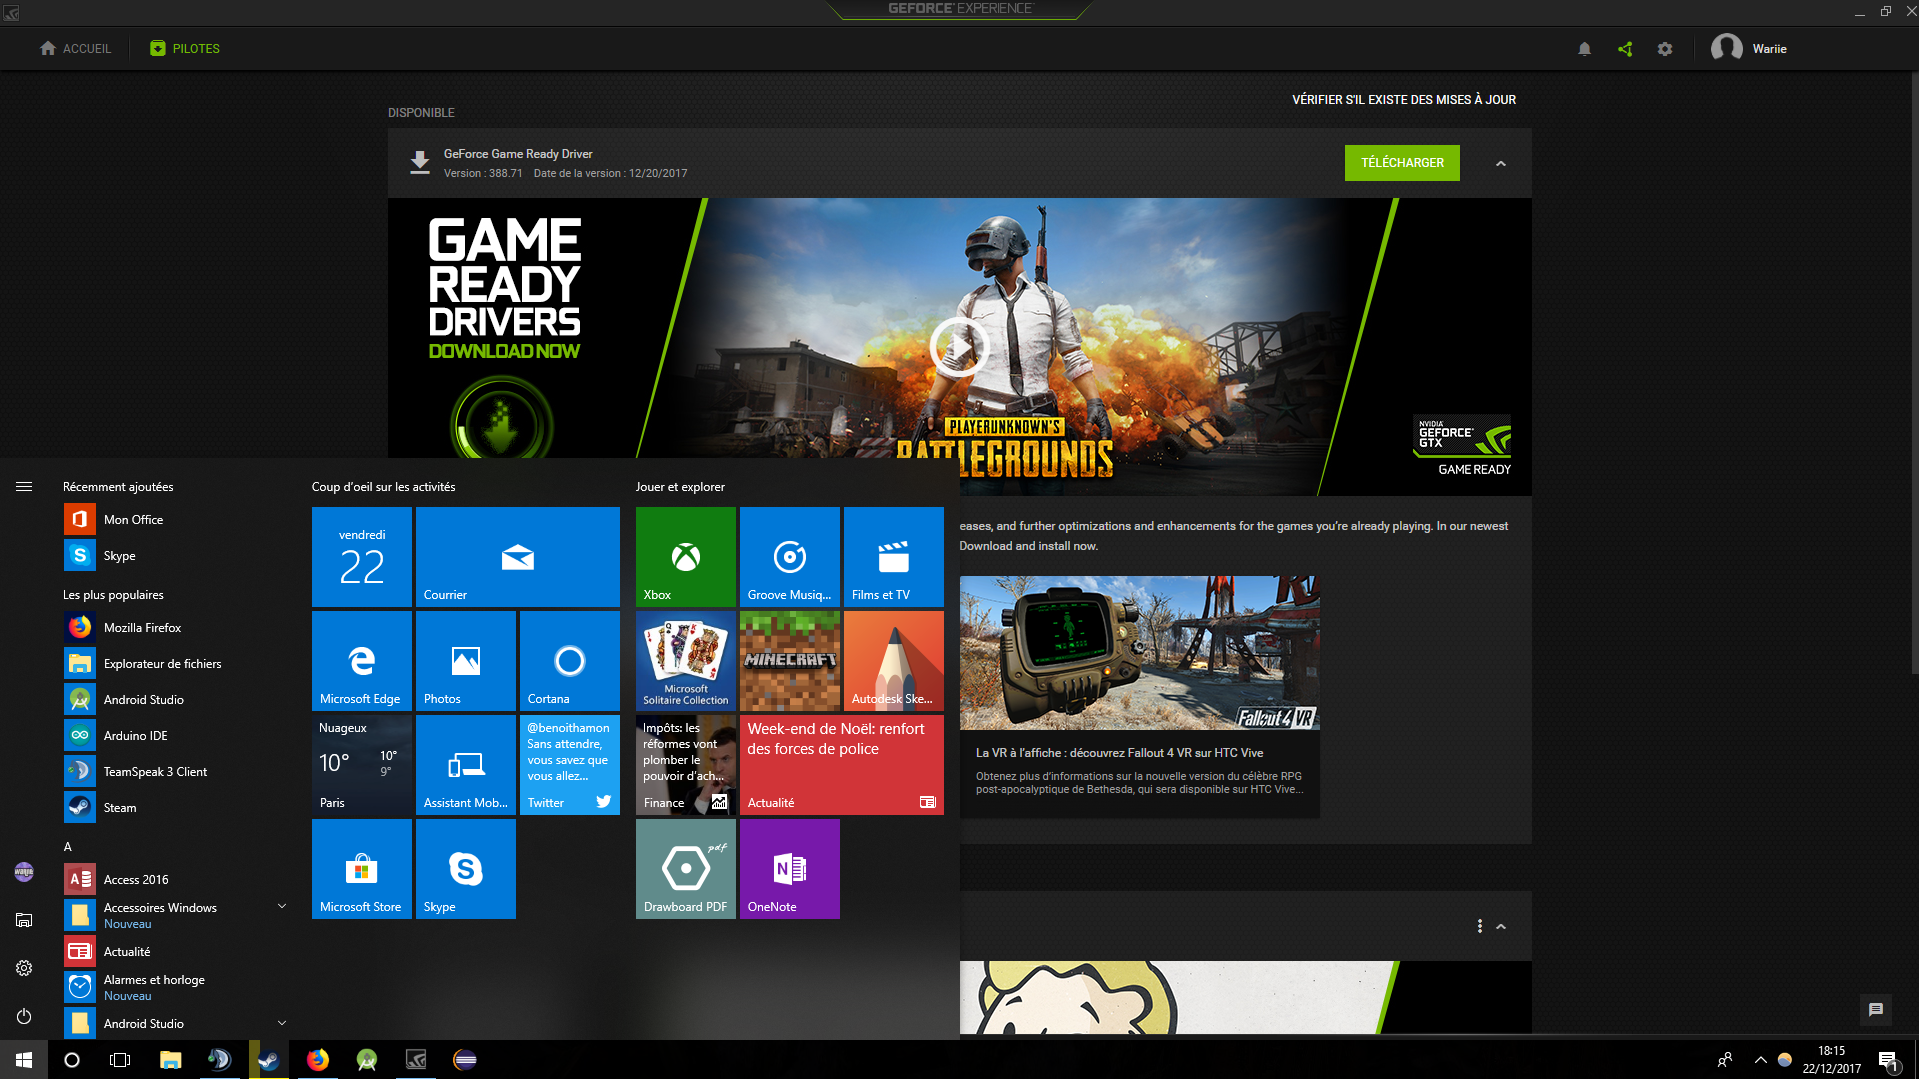The image size is (1919, 1079).
Task: Click the share icon in GeForce Experience
Action: pyautogui.click(x=1625, y=49)
